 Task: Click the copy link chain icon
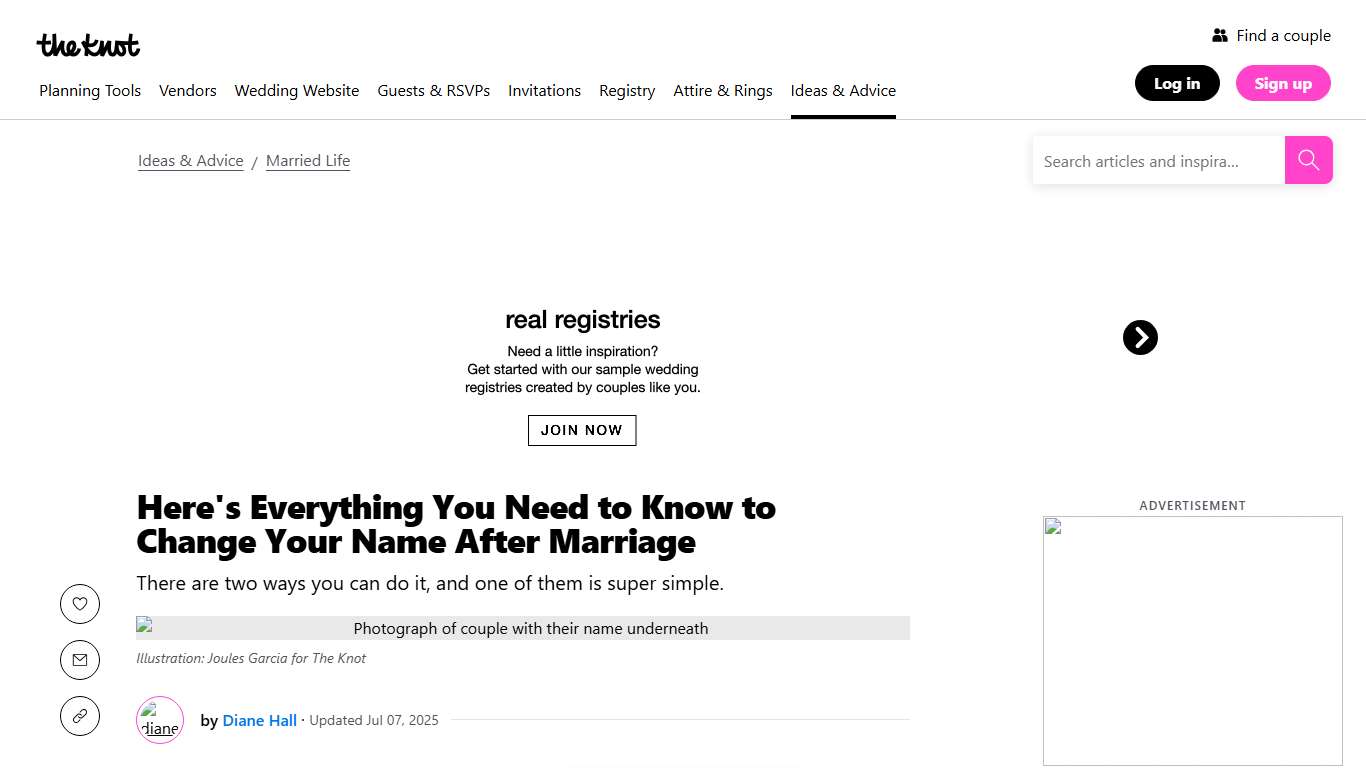tap(80, 716)
